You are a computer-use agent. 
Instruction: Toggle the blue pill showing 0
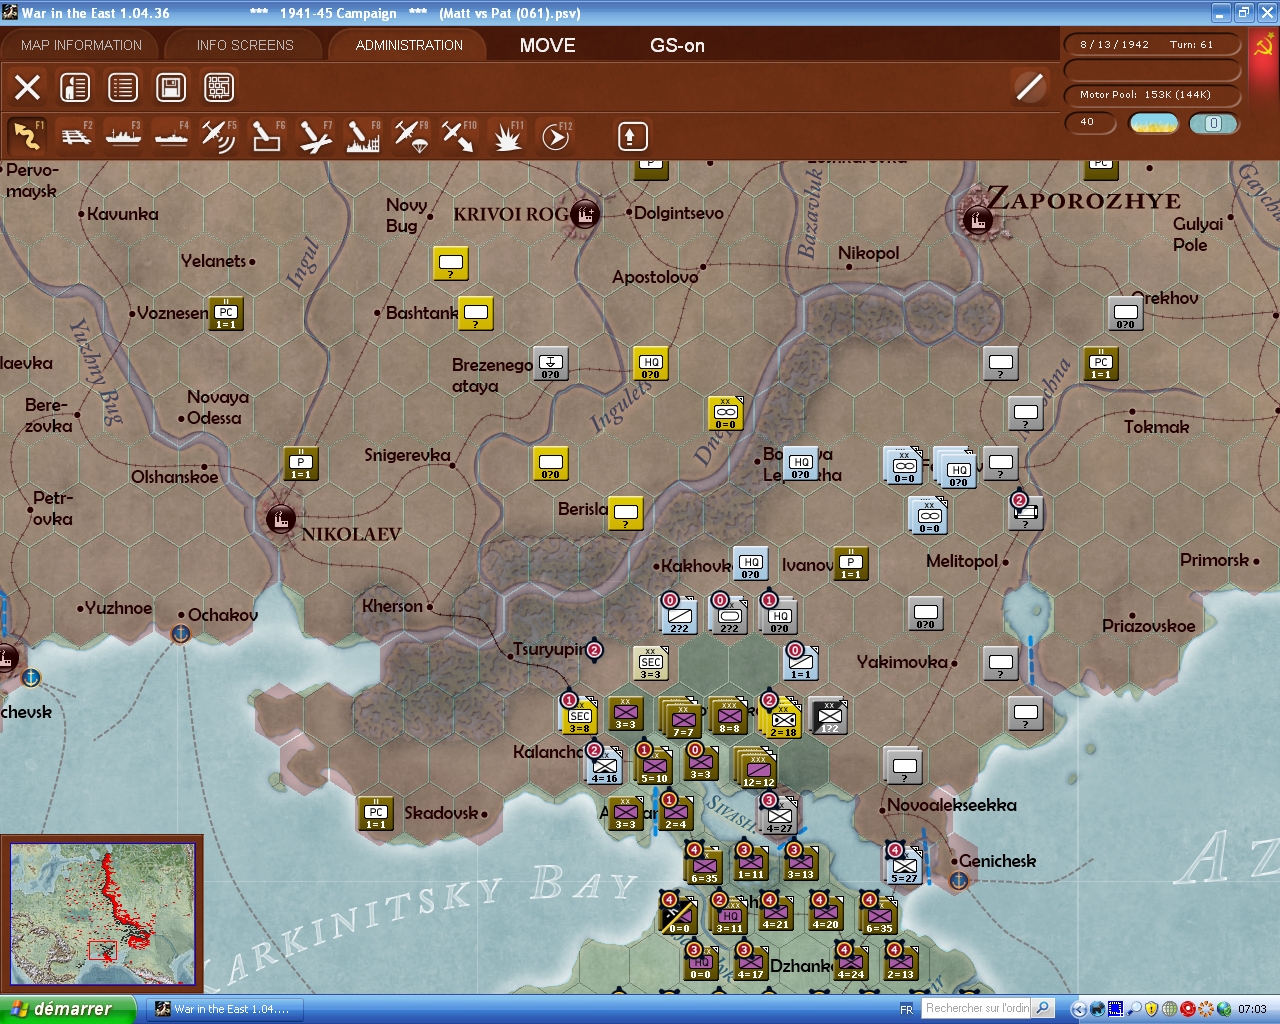[1213, 123]
